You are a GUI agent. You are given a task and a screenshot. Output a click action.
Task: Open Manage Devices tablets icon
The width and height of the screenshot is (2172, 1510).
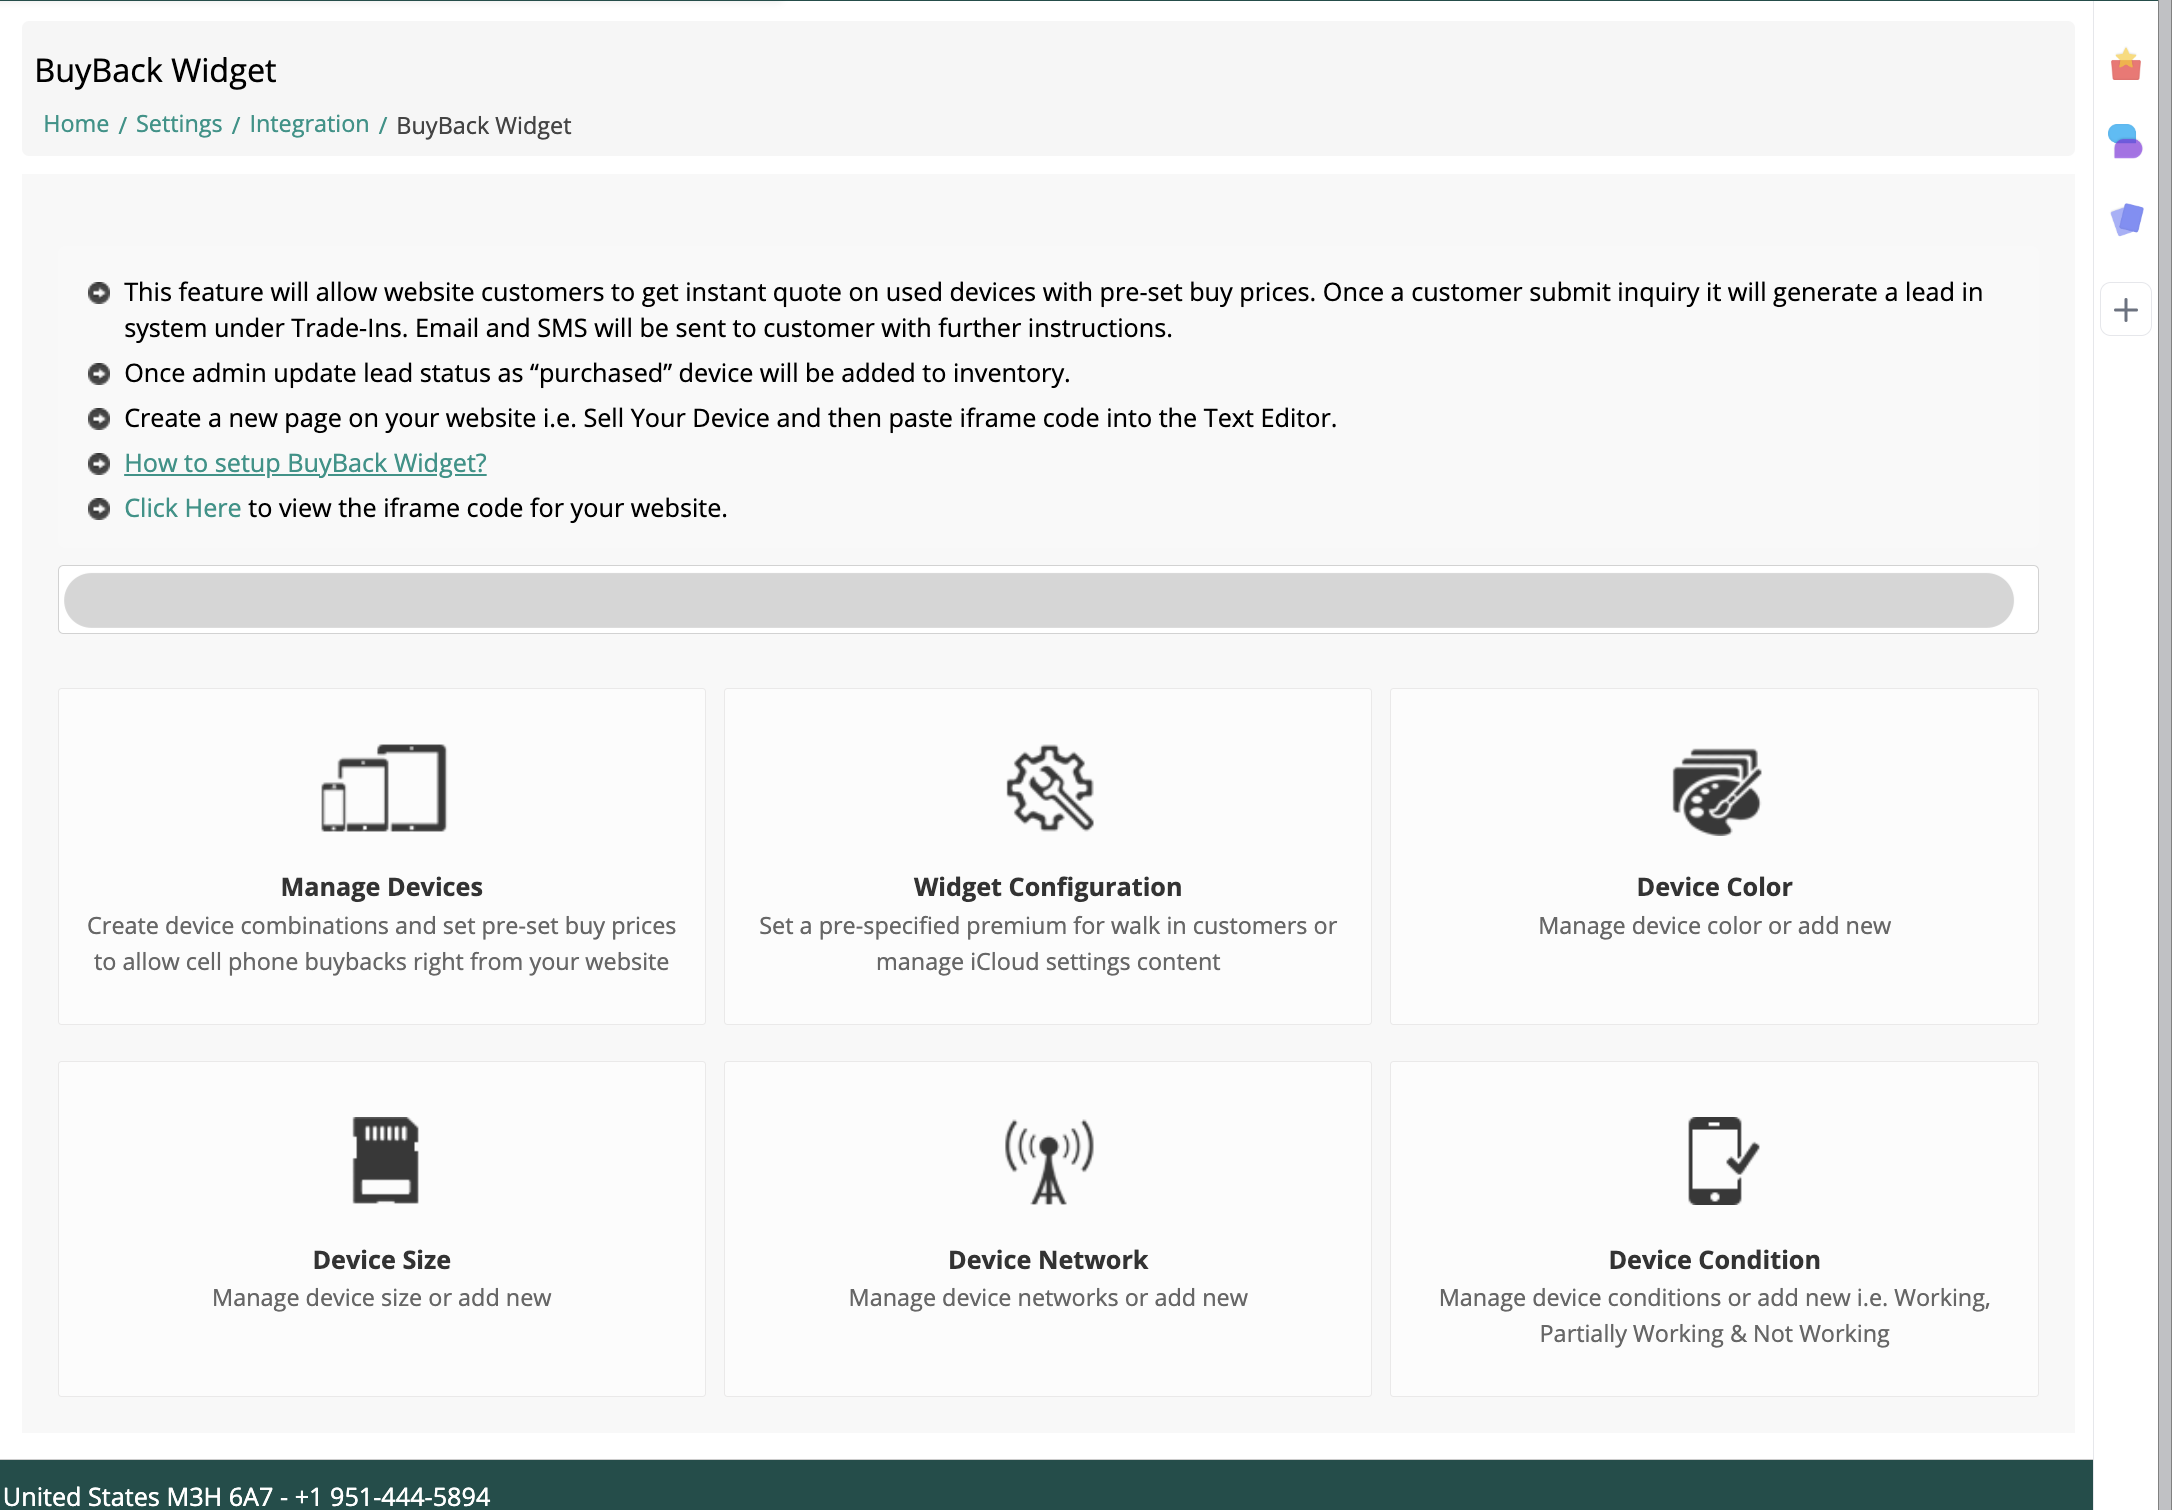(383, 788)
